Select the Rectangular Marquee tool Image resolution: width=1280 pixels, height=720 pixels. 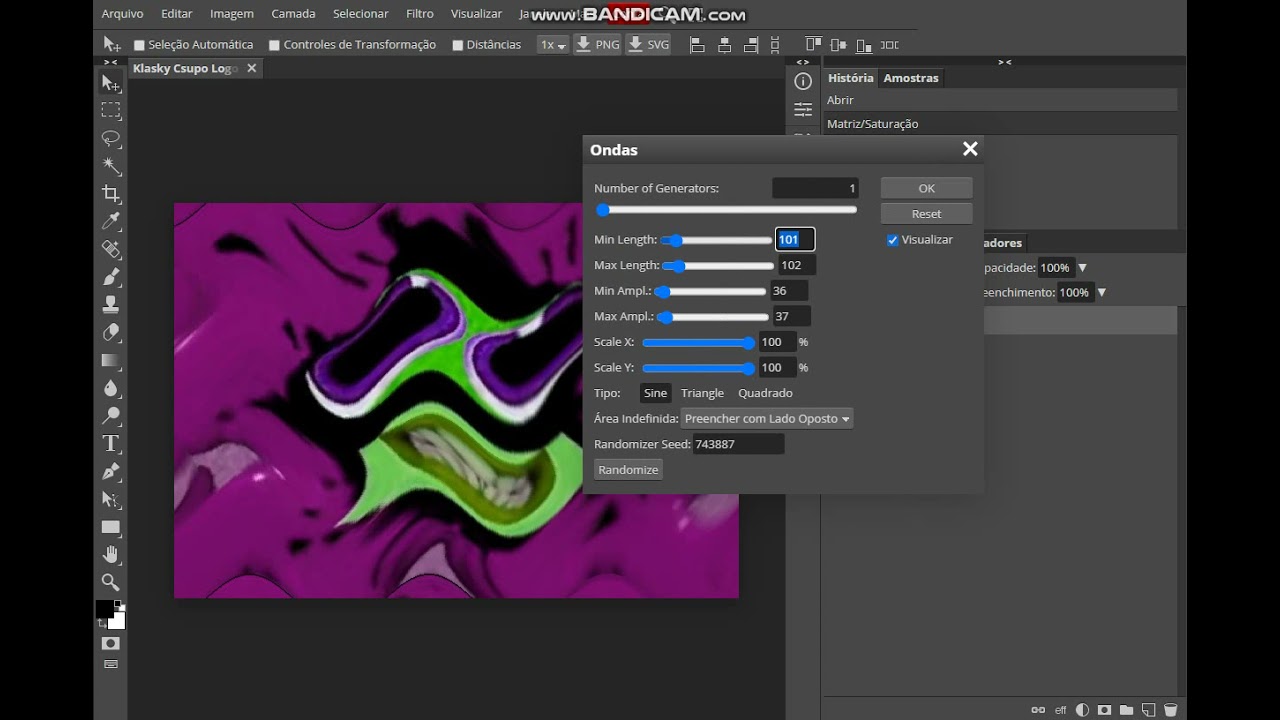[111, 111]
